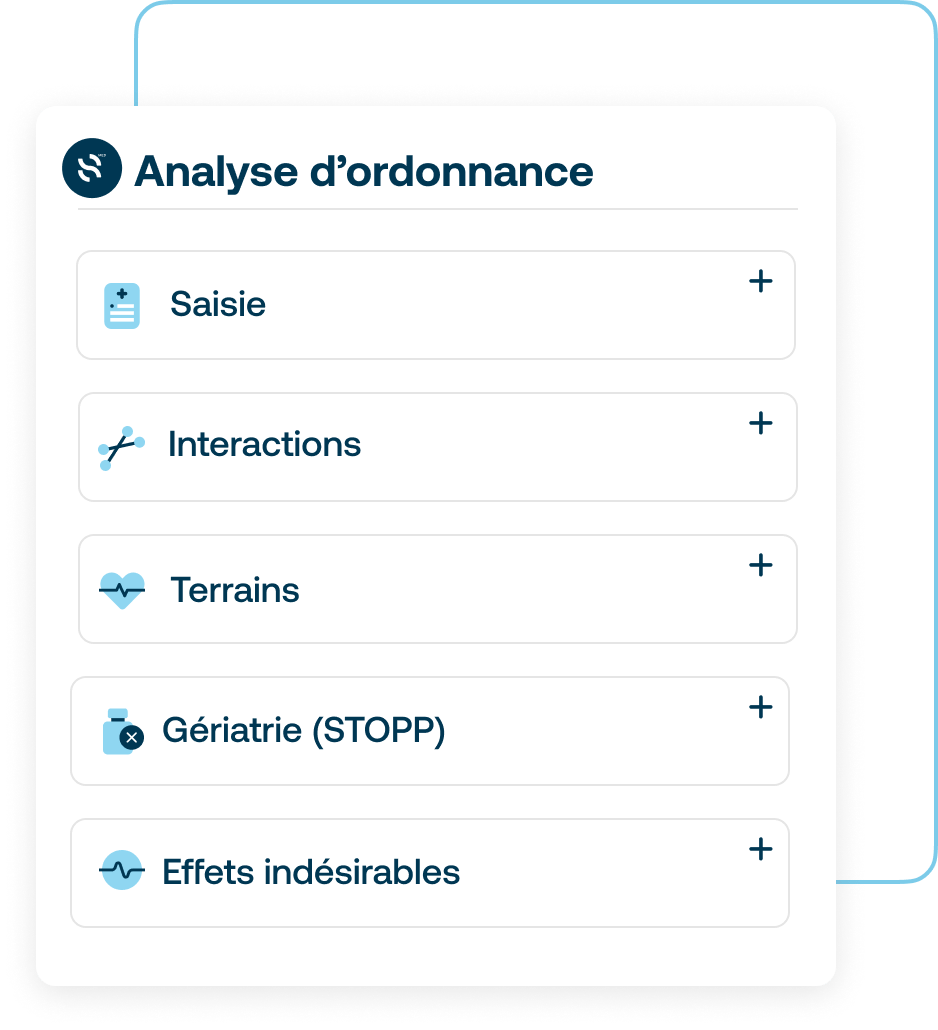
Task: Open the Gériatrie (STOPP) label
Action: pyautogui.click(x=304, y=730)
